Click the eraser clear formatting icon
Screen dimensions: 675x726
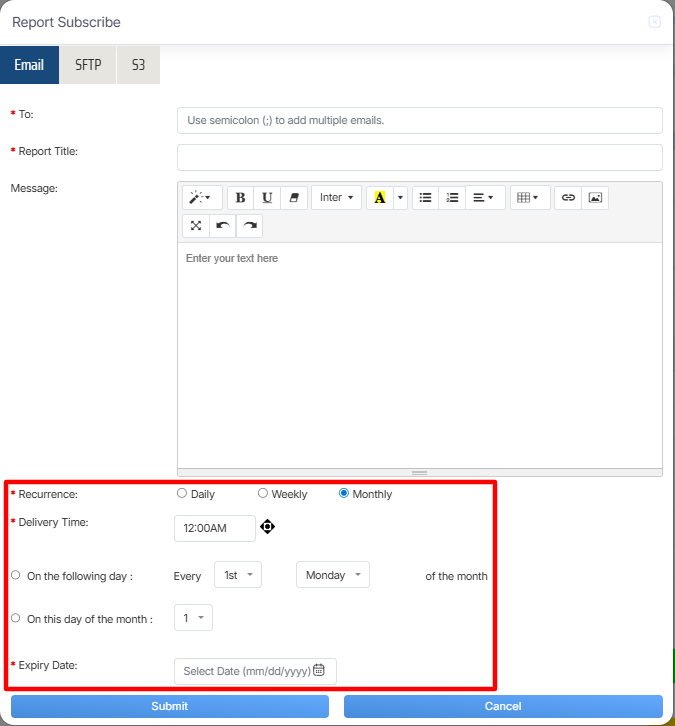(294, 198)
